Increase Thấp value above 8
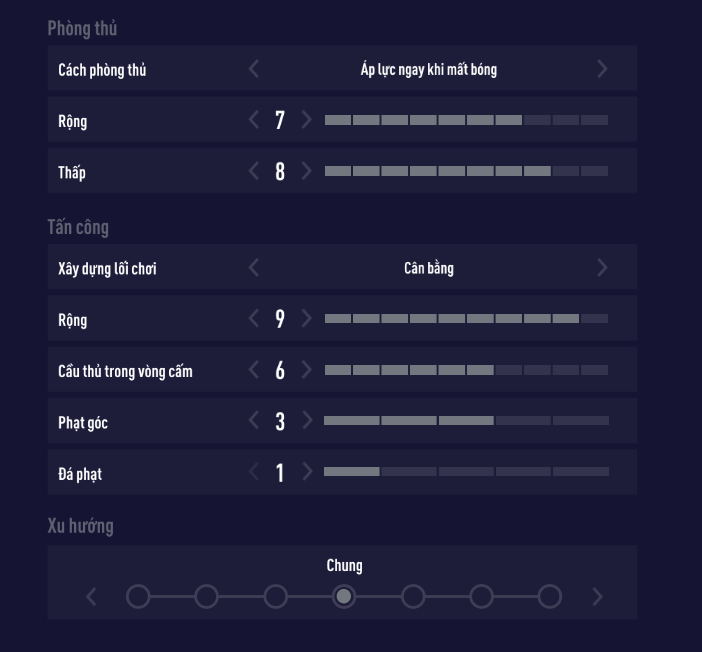 click(x=306, y=171)
